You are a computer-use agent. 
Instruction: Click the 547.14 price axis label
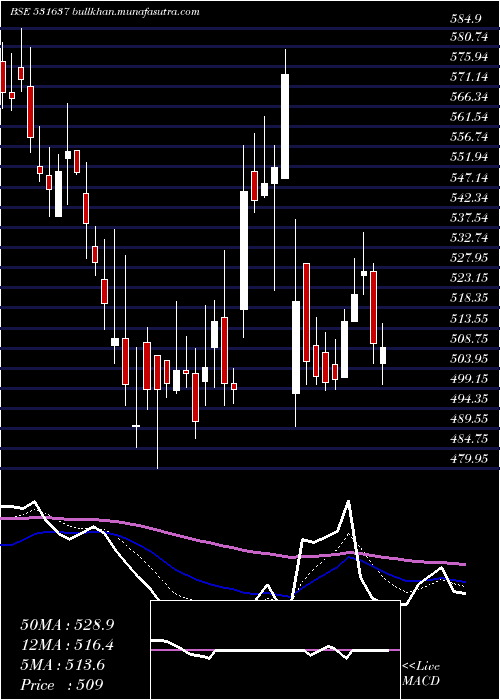pos(469,178)
